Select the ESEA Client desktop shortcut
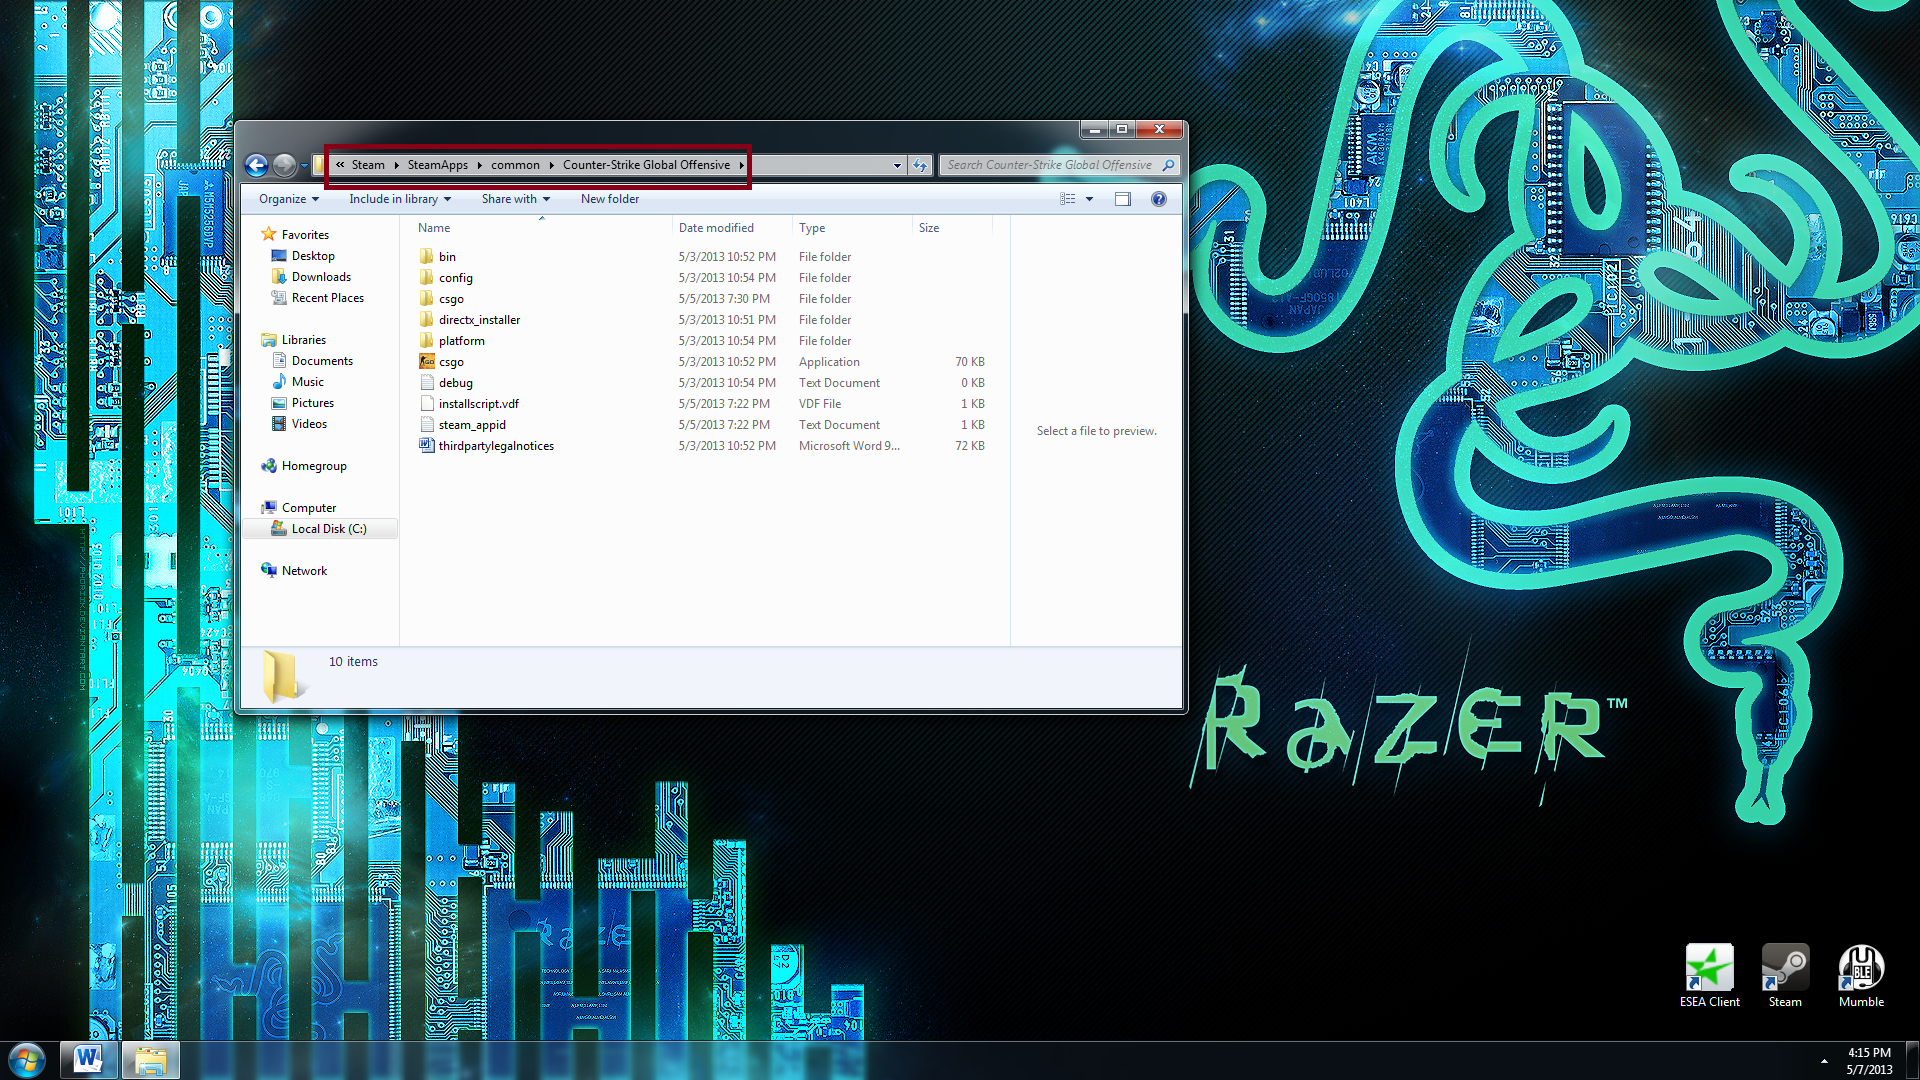The image size is (1920, 1080). 1710,976
